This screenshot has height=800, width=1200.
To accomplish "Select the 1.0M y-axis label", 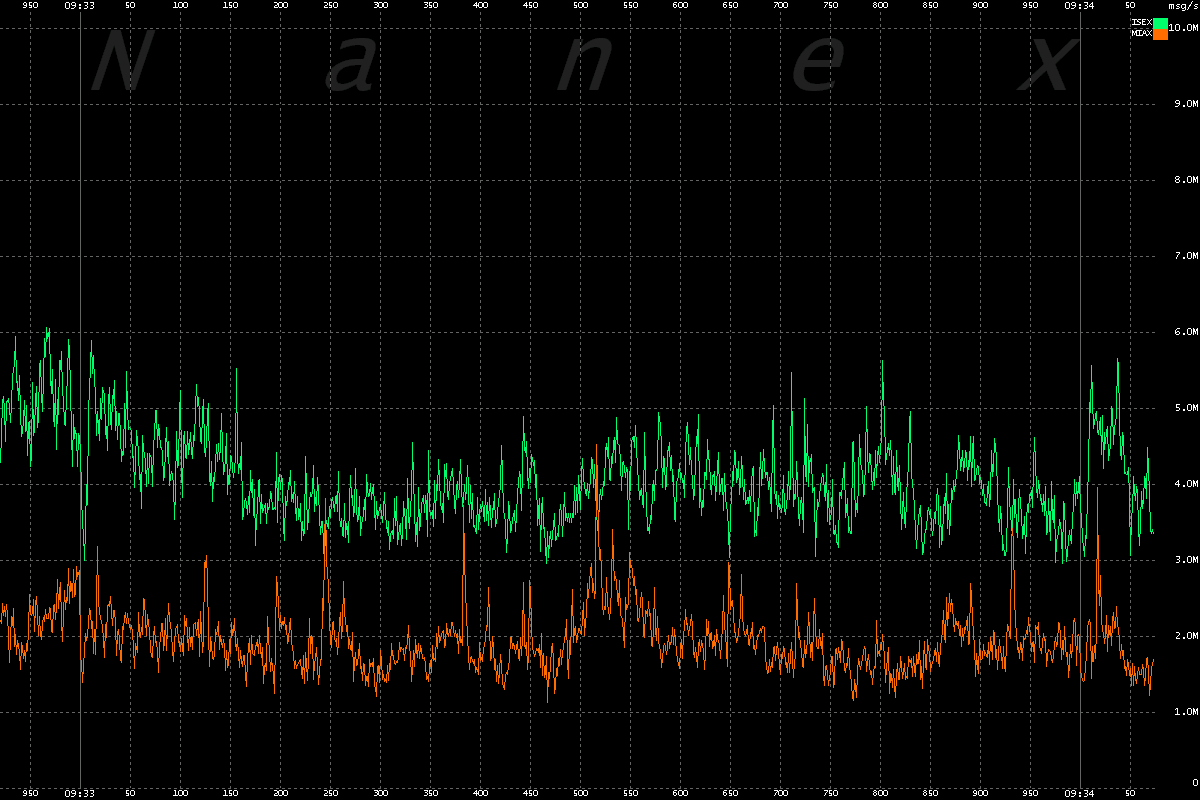I will 1186,712.
